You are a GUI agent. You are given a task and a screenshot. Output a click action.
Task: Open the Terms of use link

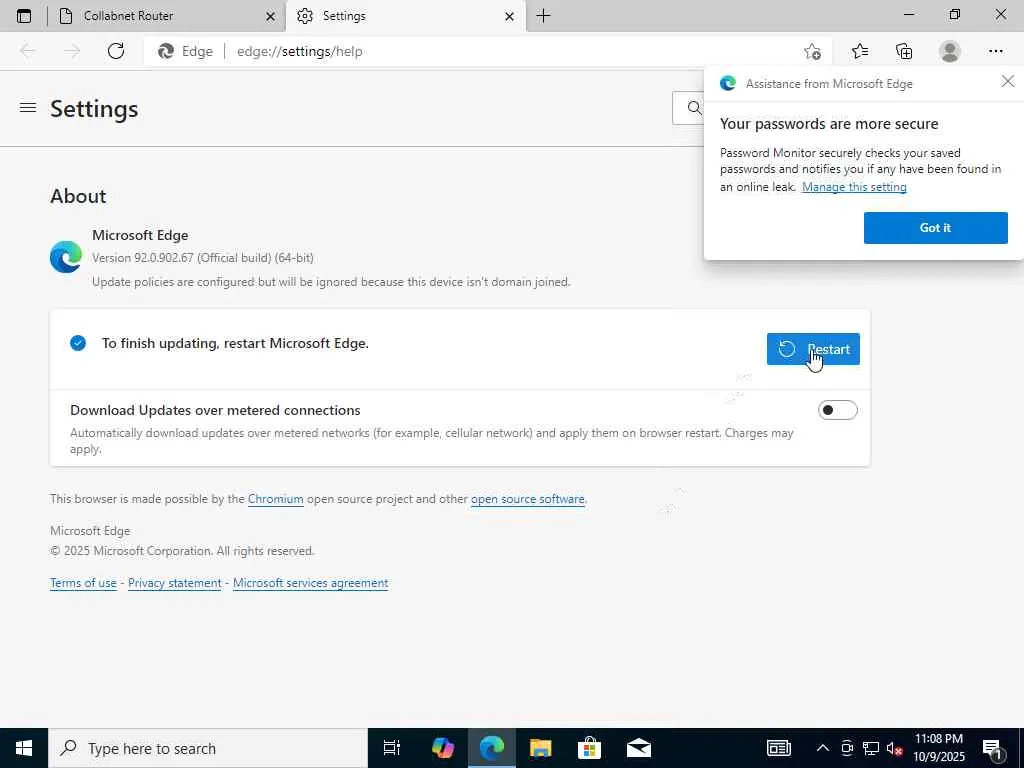point(83,583)
